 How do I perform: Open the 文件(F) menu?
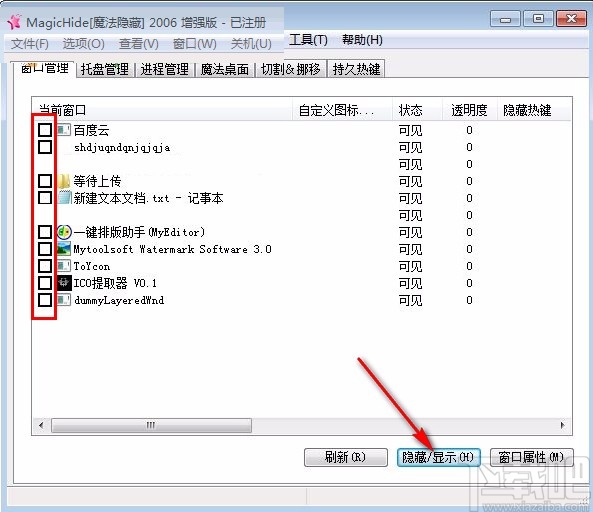coord(29,44)
